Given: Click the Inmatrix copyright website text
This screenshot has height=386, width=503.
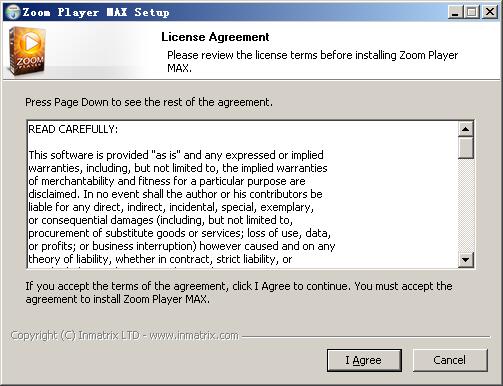Looking at the screenshot, I should point(125,335).
